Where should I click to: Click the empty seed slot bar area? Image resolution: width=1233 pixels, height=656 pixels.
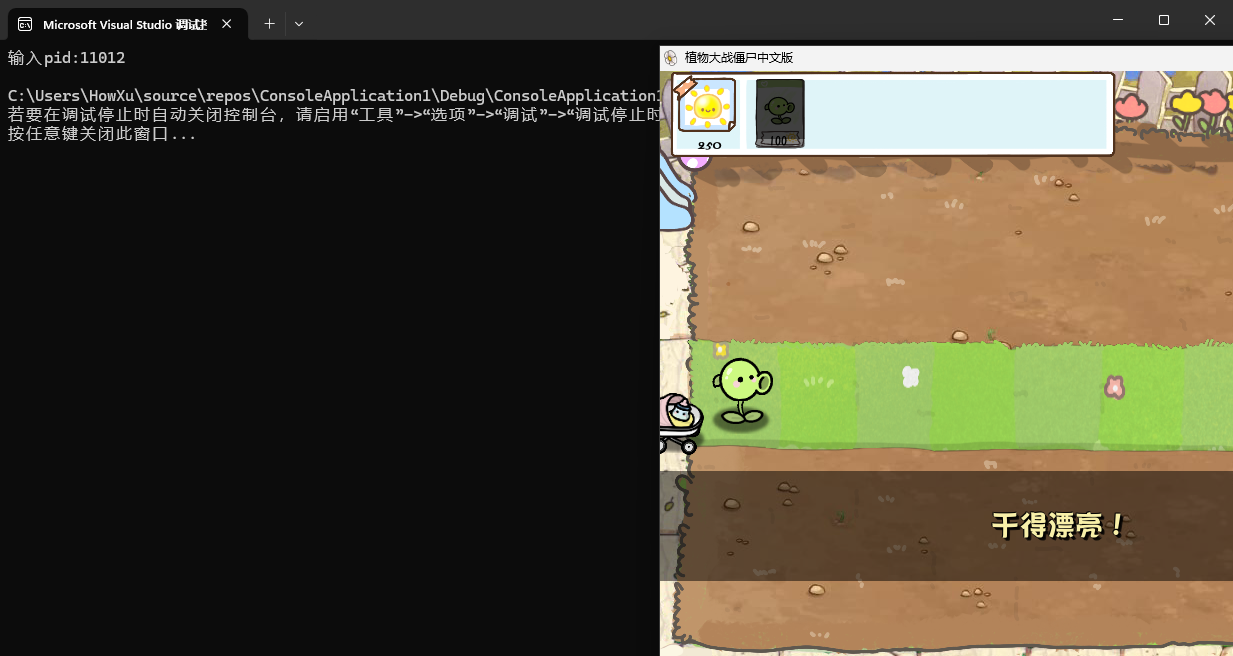click(x=955, y=114)
